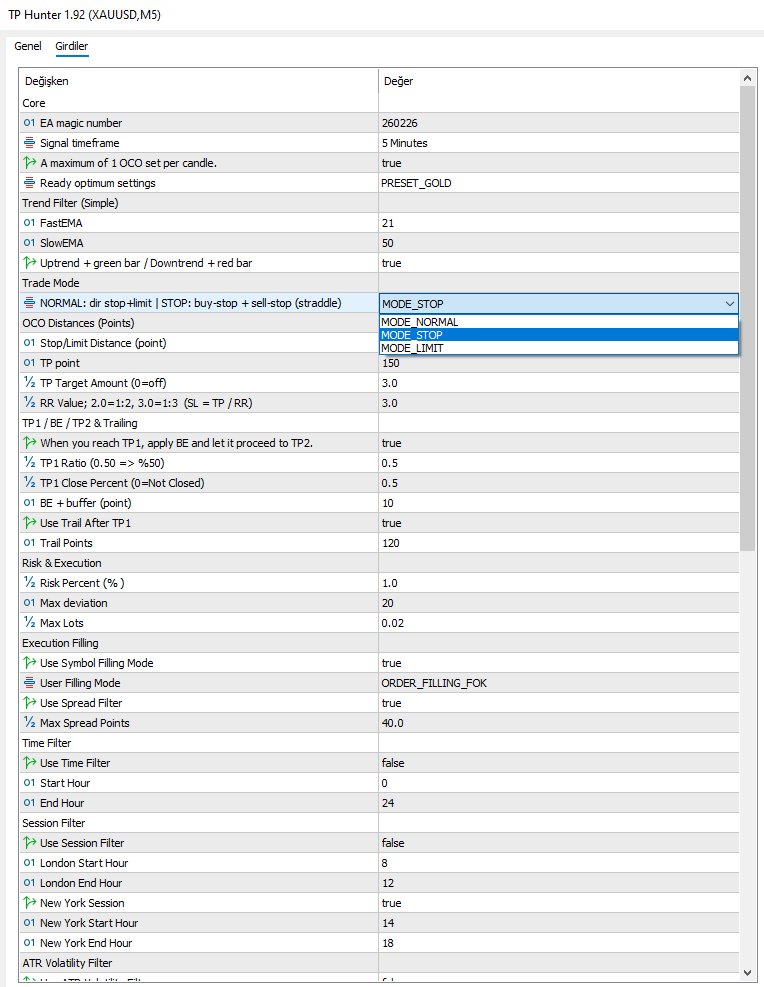
Task: Select the London End Hour value 12
Action: click(559, 883)
